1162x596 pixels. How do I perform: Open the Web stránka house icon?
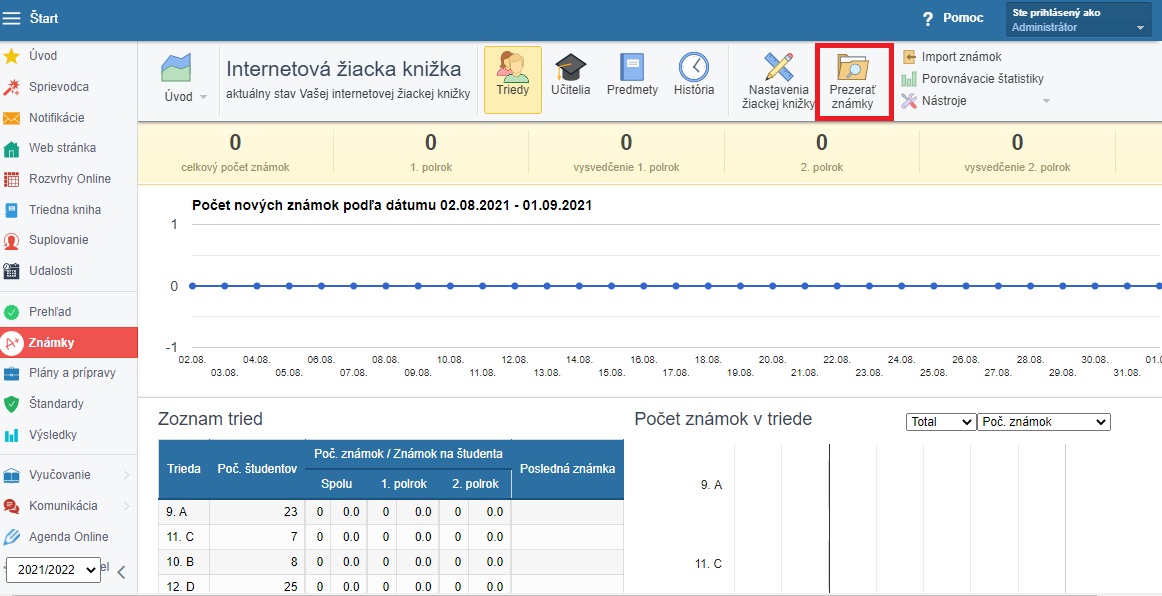(x=11, y=148)
